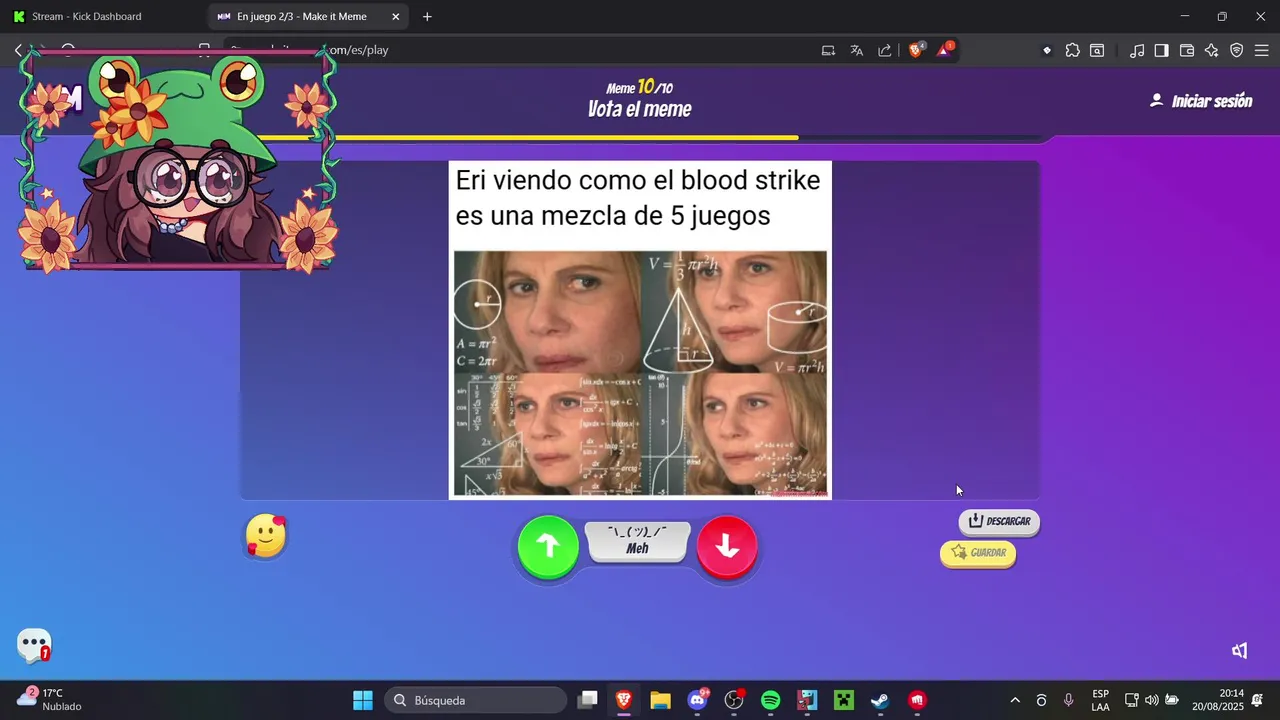
Task: Click the share page icon
Action: tap(885, 50)
